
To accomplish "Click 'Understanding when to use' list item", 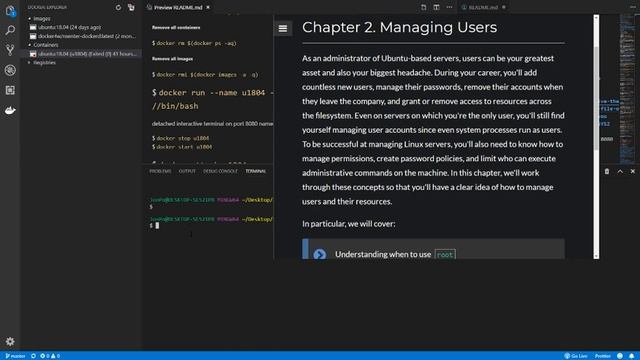I will pyautogui.click(x=383, y=254).
